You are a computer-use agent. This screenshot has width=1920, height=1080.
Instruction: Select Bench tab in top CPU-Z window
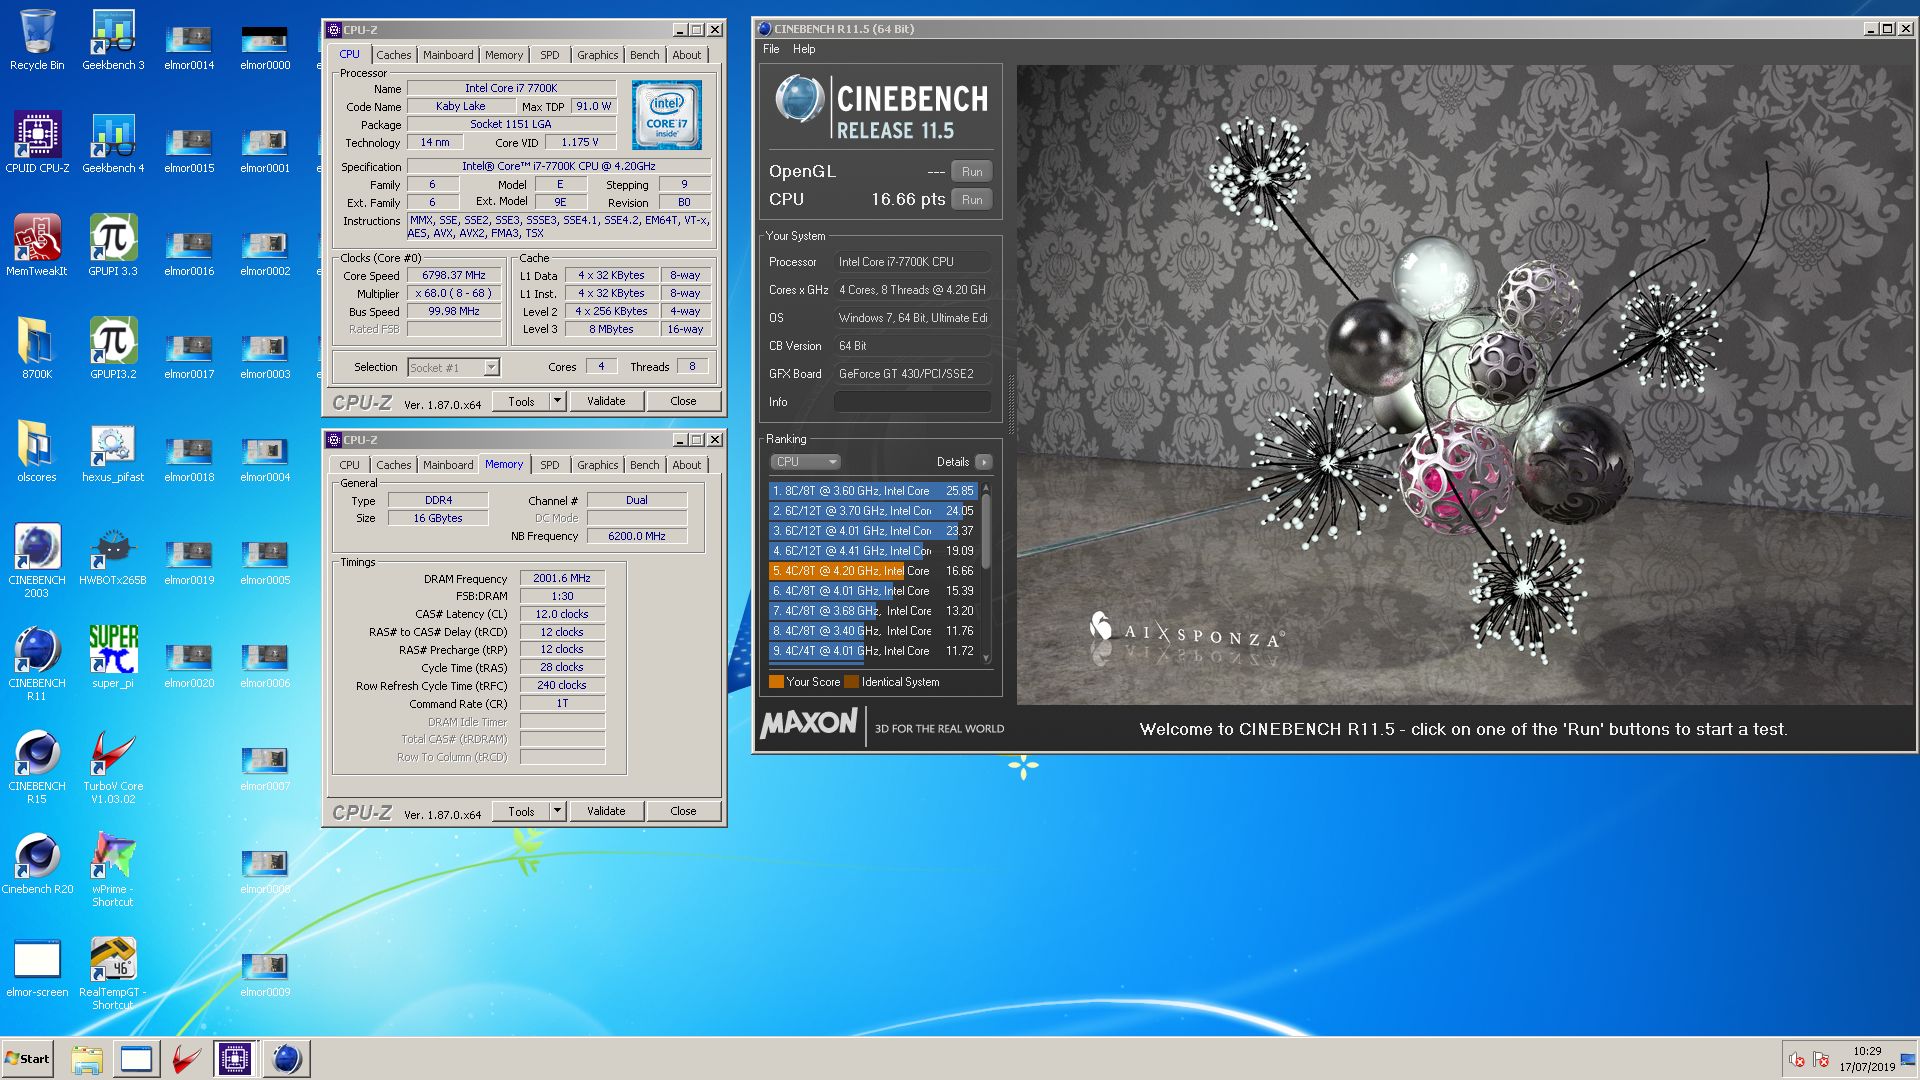[x=645, y=55]
